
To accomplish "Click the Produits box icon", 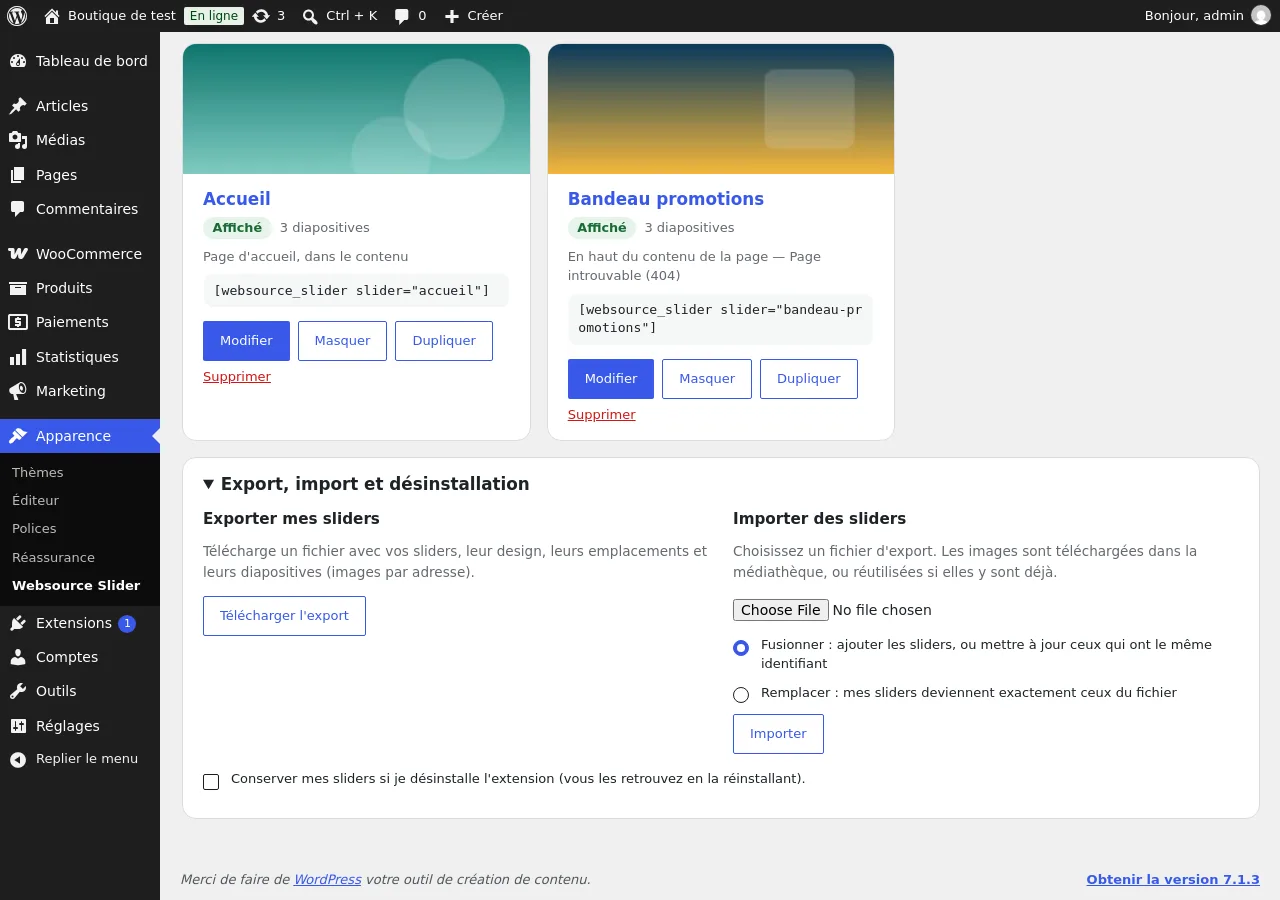I will pyautogui.click(x=18, y=288).
